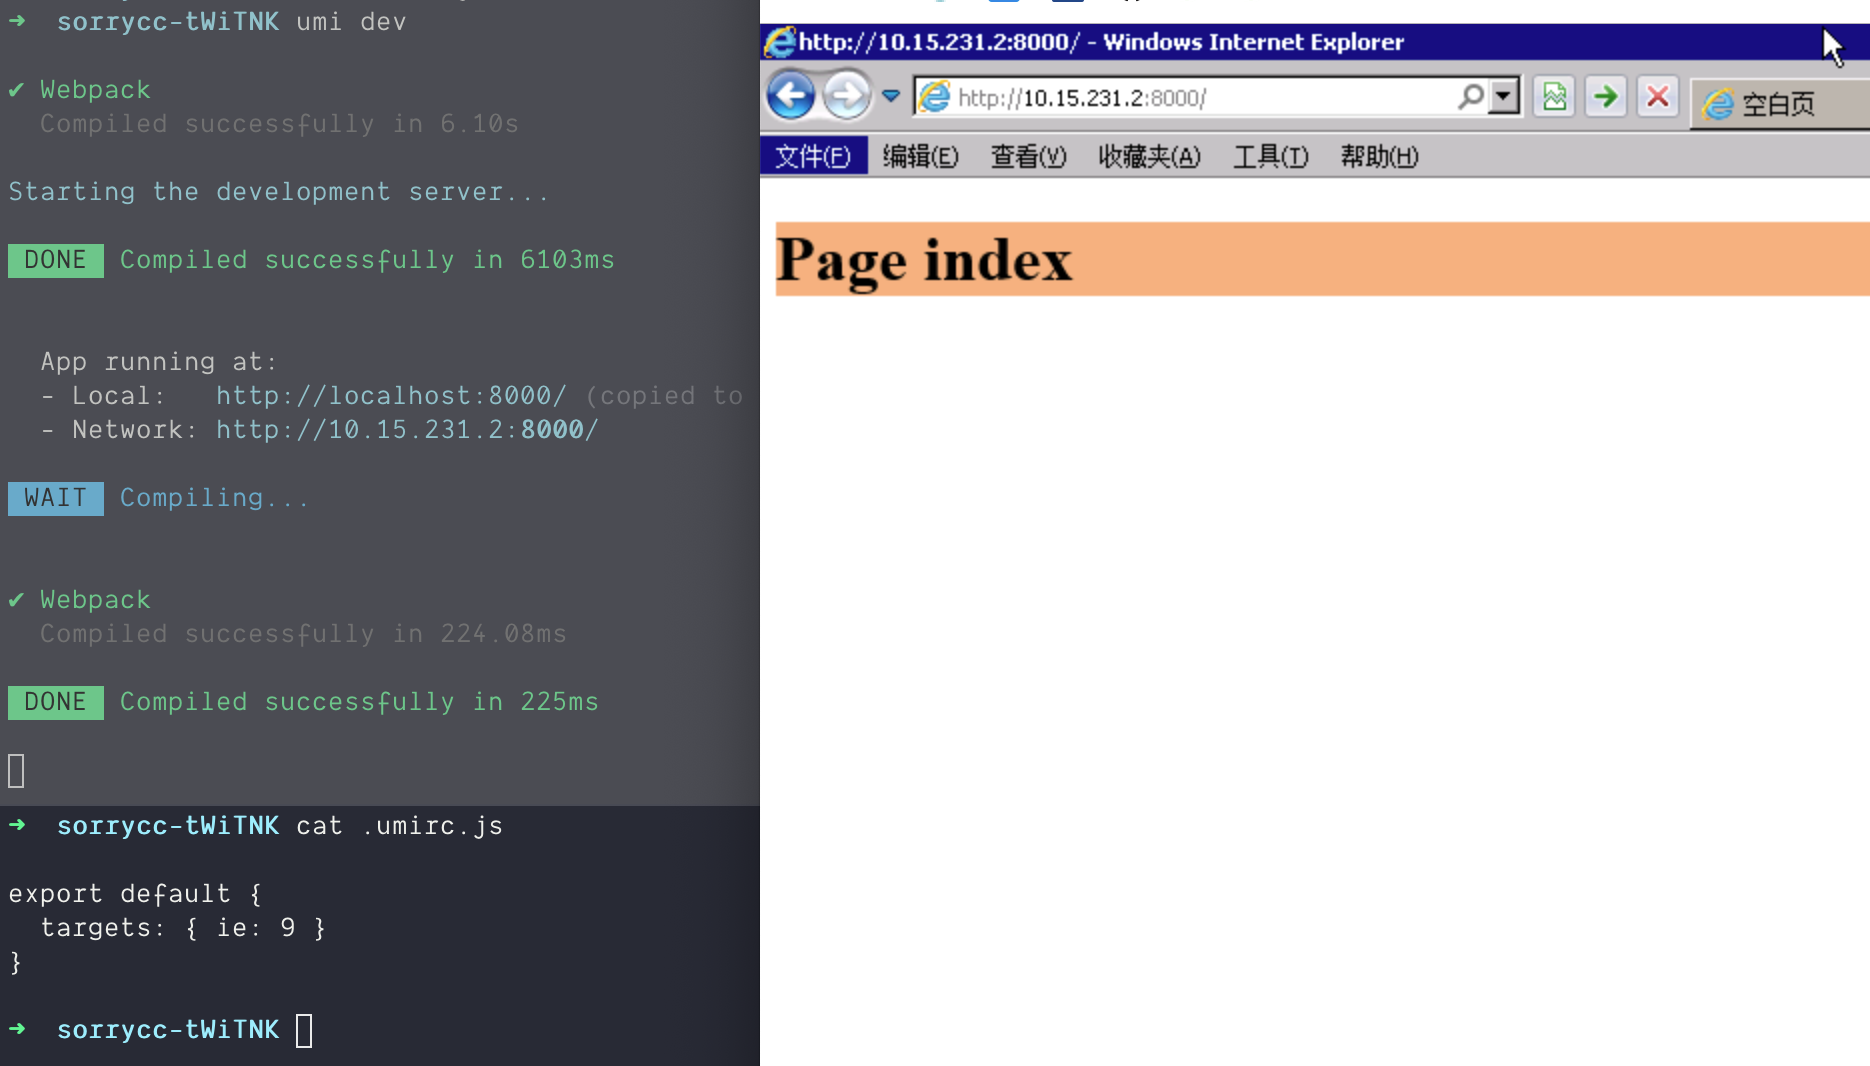Click the search magnifier icon in the address bar

(1470, 96)
